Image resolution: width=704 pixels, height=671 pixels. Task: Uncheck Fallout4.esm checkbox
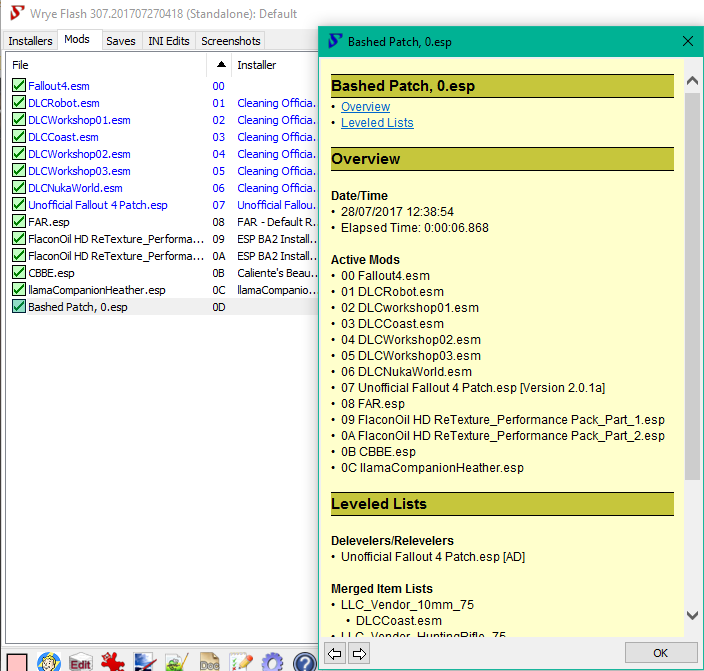(x=18, y=85)
